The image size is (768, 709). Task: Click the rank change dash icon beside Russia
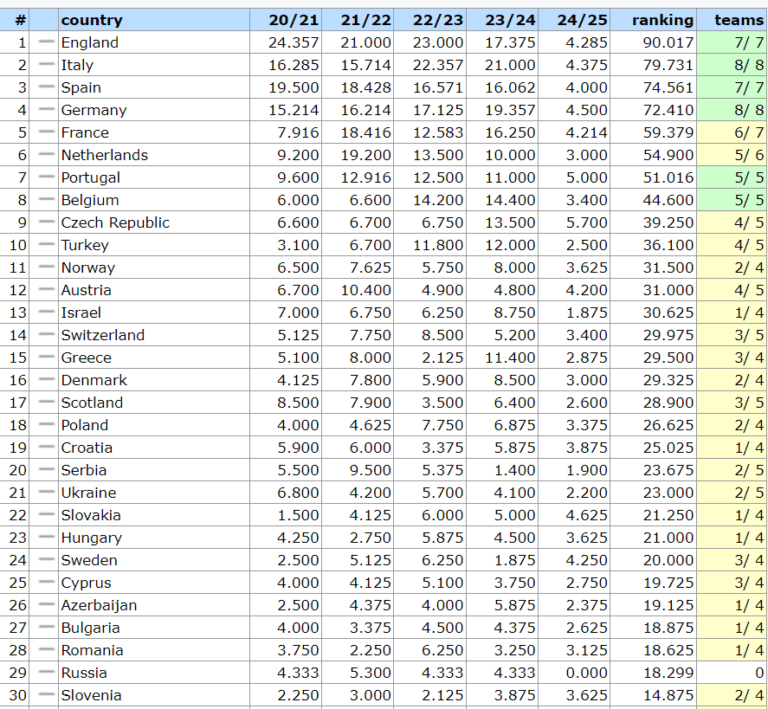(x=46, y=672)
